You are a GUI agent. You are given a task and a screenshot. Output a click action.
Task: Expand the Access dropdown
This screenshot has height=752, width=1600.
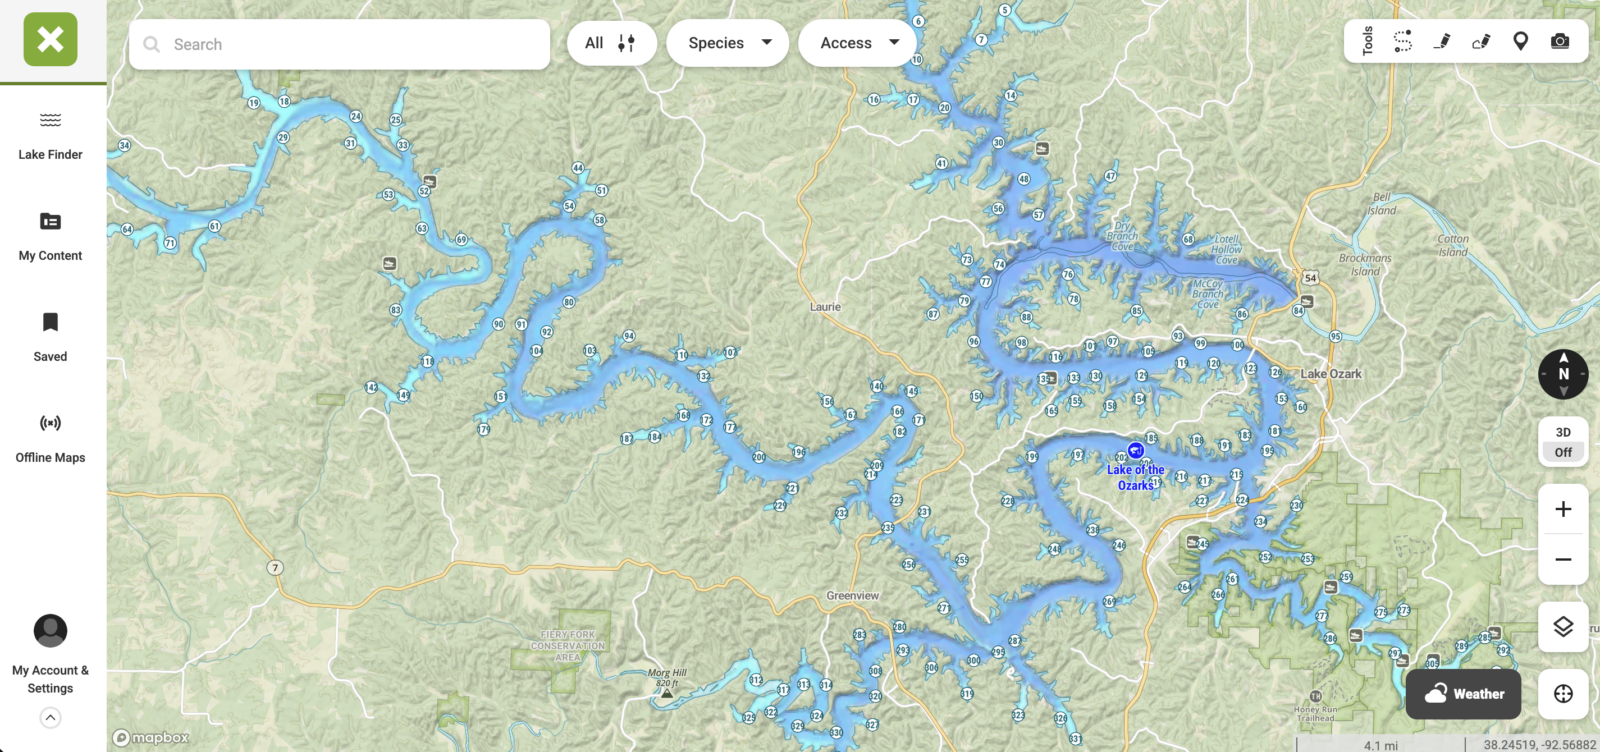tap(857, 43)
